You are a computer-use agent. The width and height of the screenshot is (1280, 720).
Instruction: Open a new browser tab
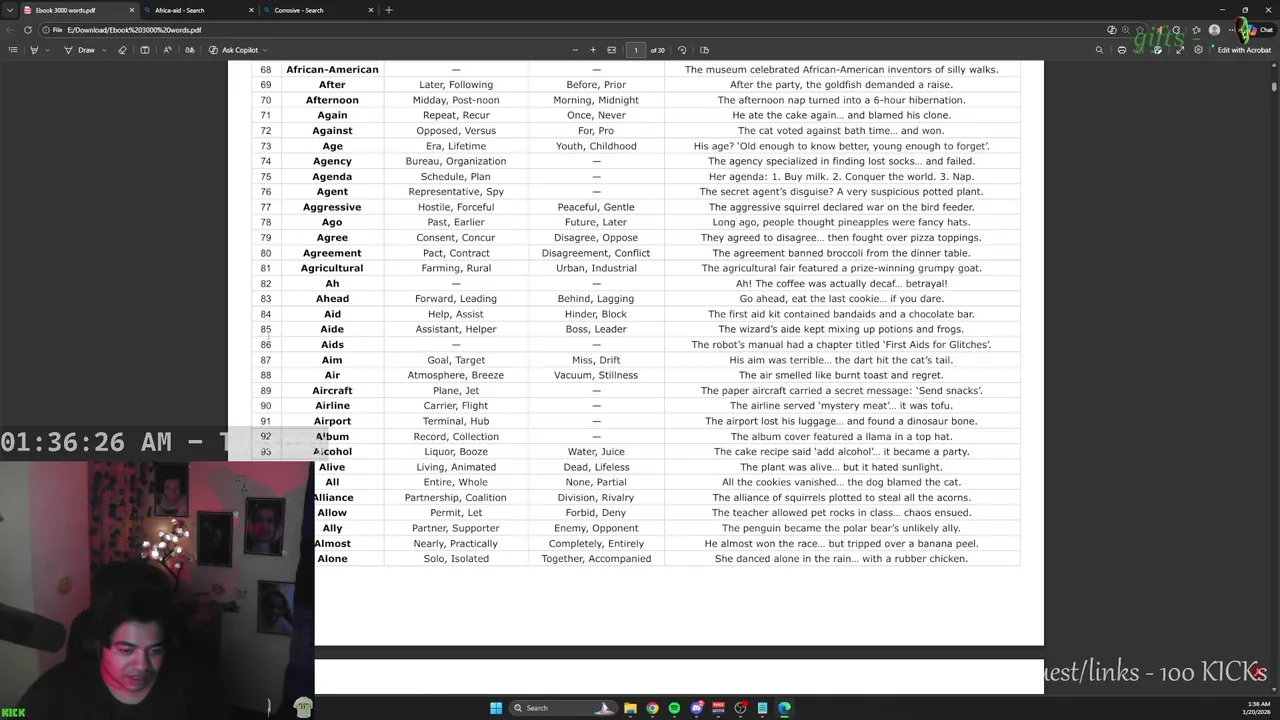[389, 10]
